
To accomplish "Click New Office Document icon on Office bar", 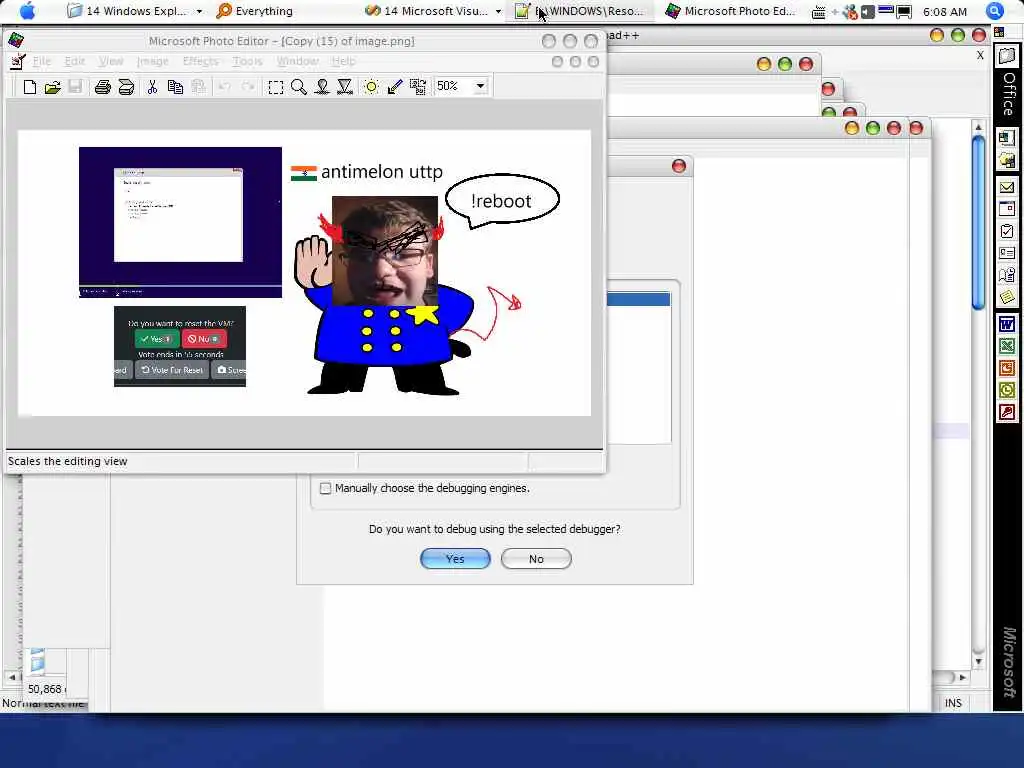I will 1007,138.
